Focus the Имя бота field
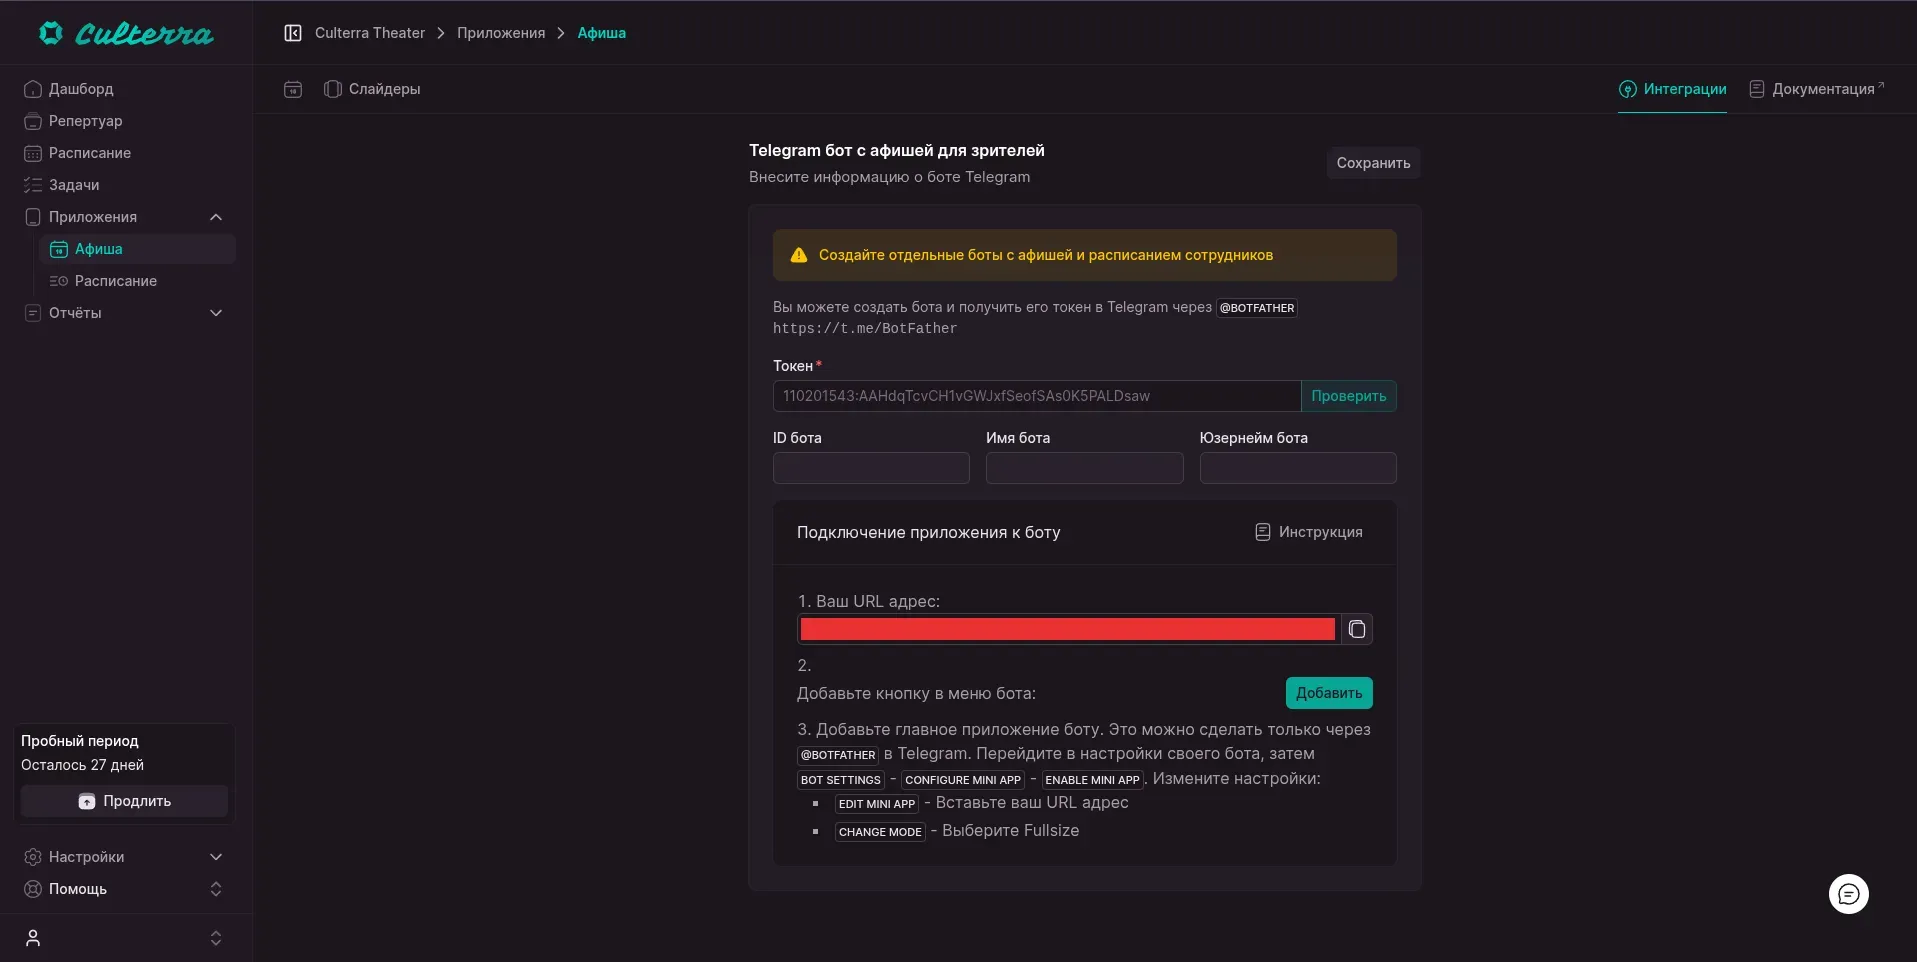Viewport: 1917px width, 962px height. 1084,468
